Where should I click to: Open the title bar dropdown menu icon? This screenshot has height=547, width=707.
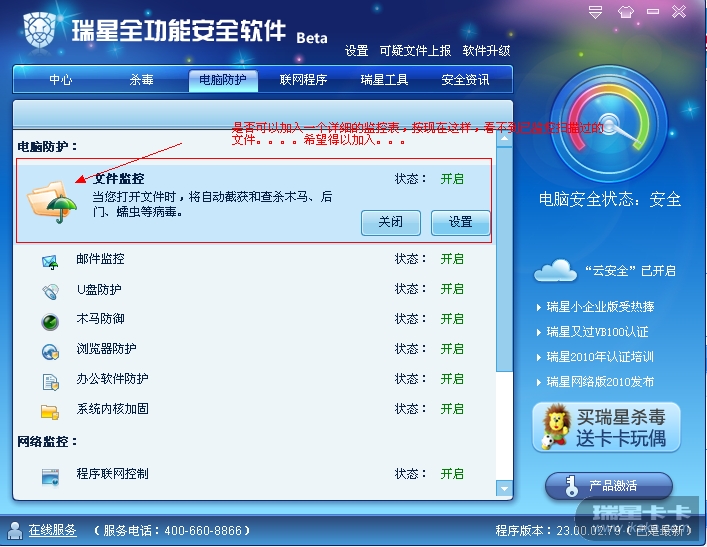click(x=596, y=12)
